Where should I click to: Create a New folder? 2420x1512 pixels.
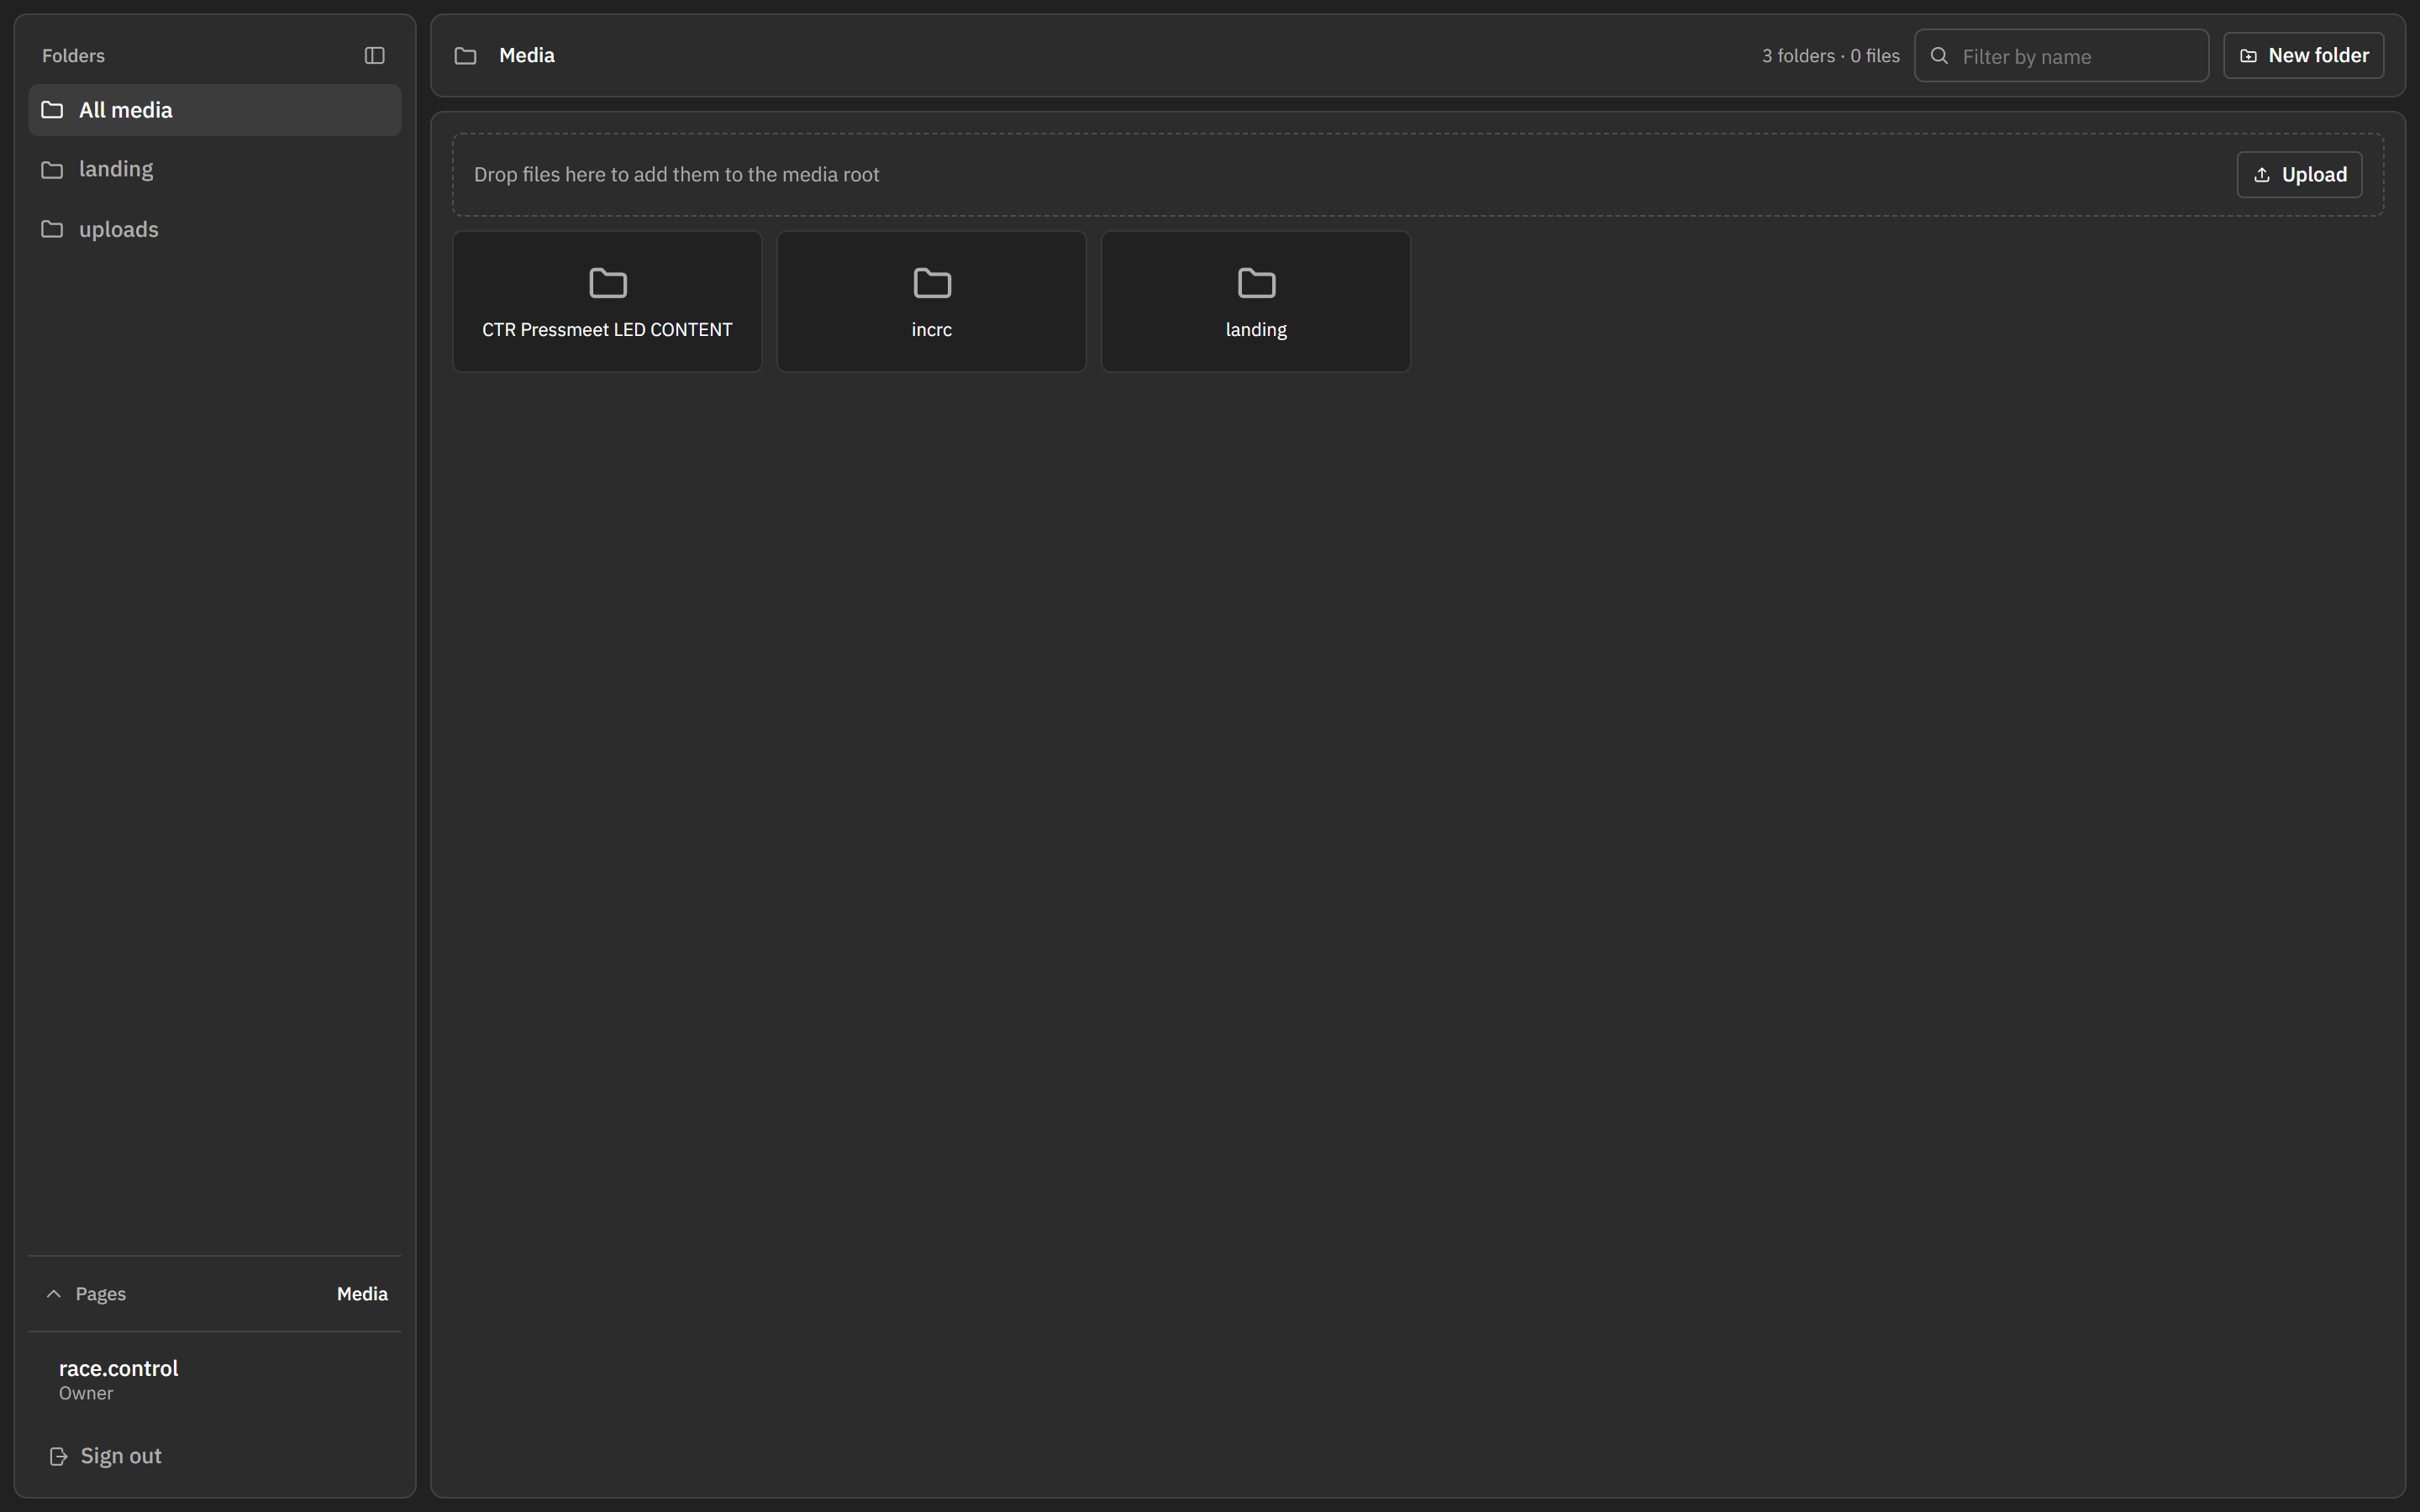click(x=2303, y=56)
